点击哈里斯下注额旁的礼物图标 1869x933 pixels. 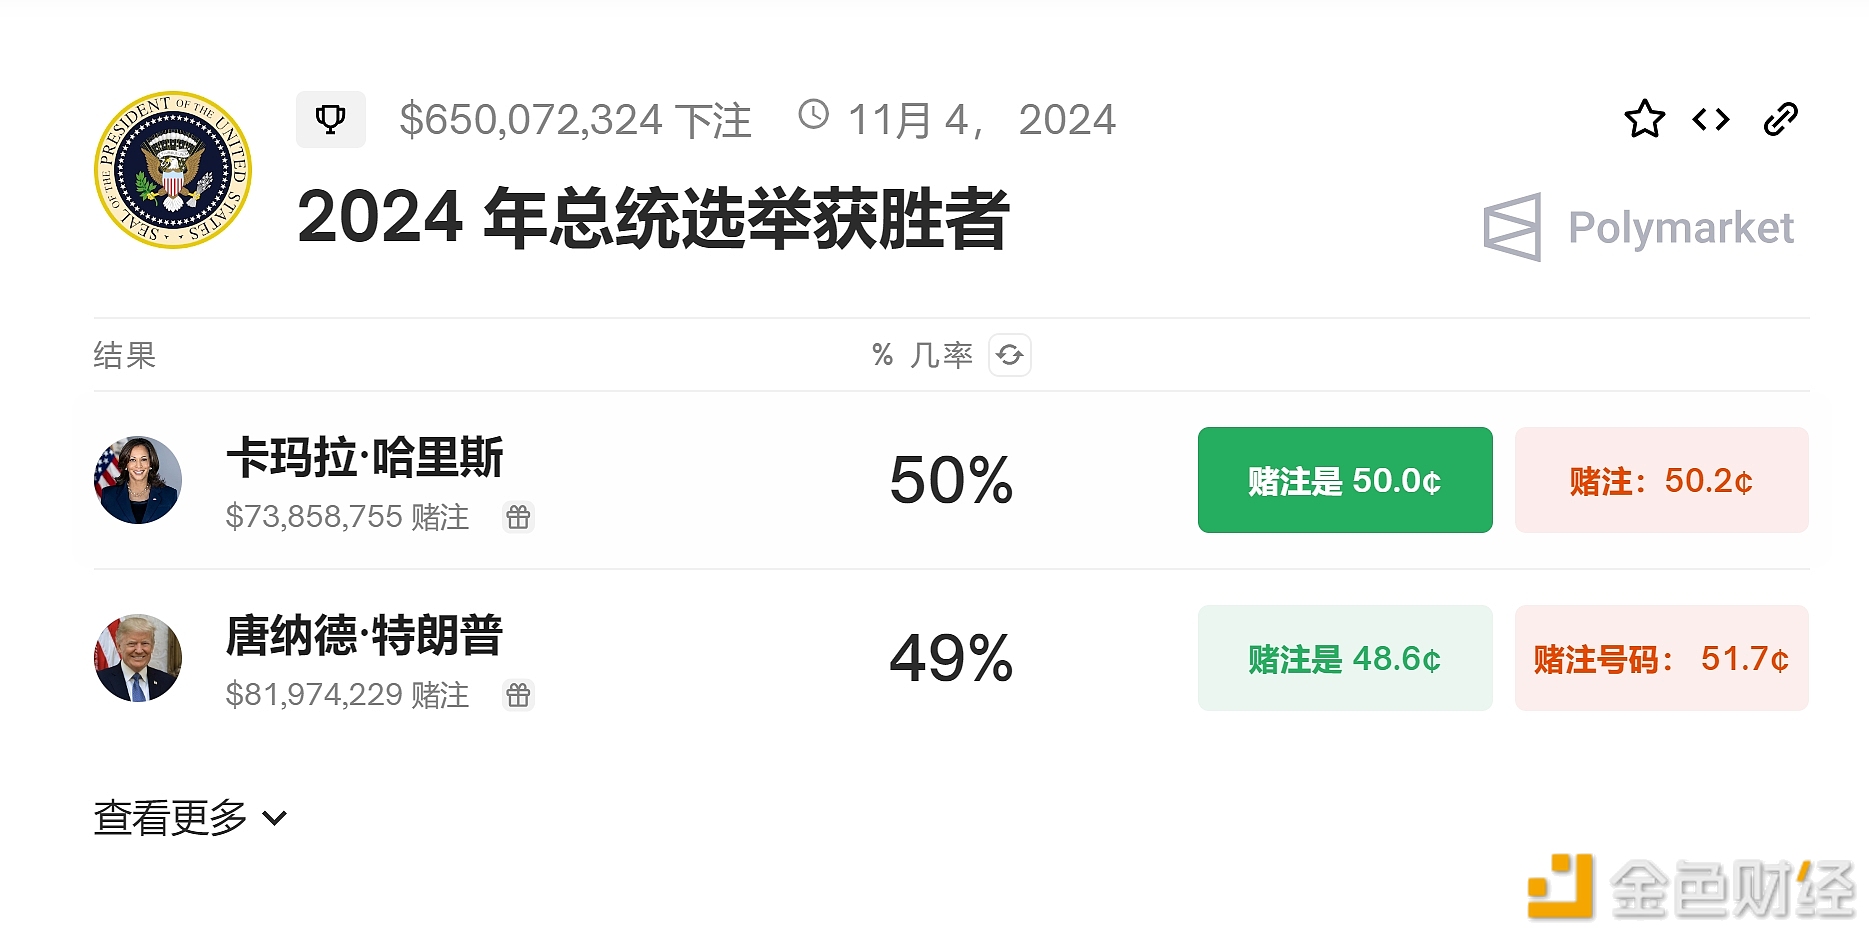(518, 517)
